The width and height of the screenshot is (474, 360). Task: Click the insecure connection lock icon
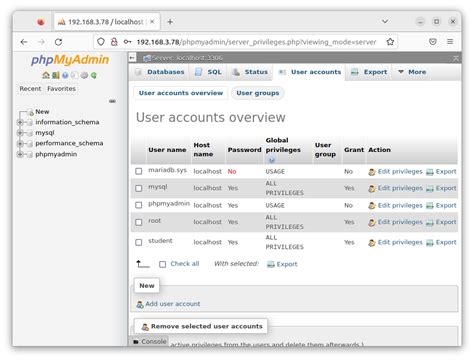114,42
